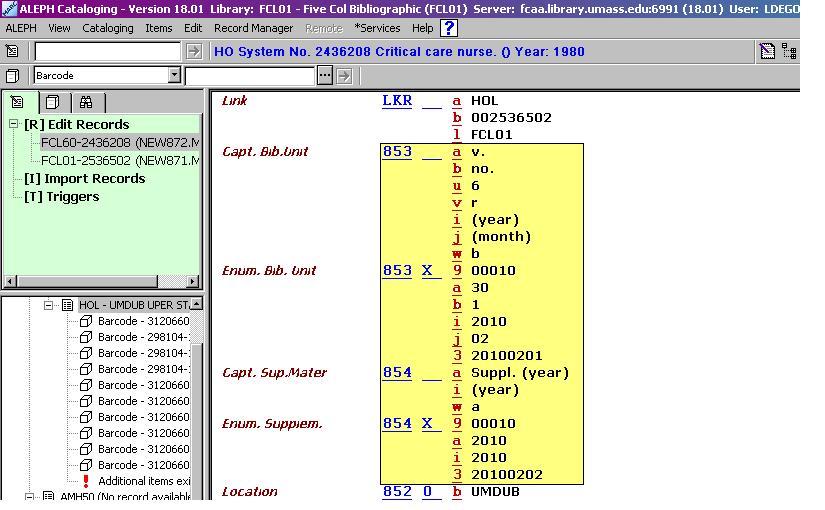Open the Help question mark icon
Image resolution: width=825 pixels, height=510 pixels.
coord(449,28)
